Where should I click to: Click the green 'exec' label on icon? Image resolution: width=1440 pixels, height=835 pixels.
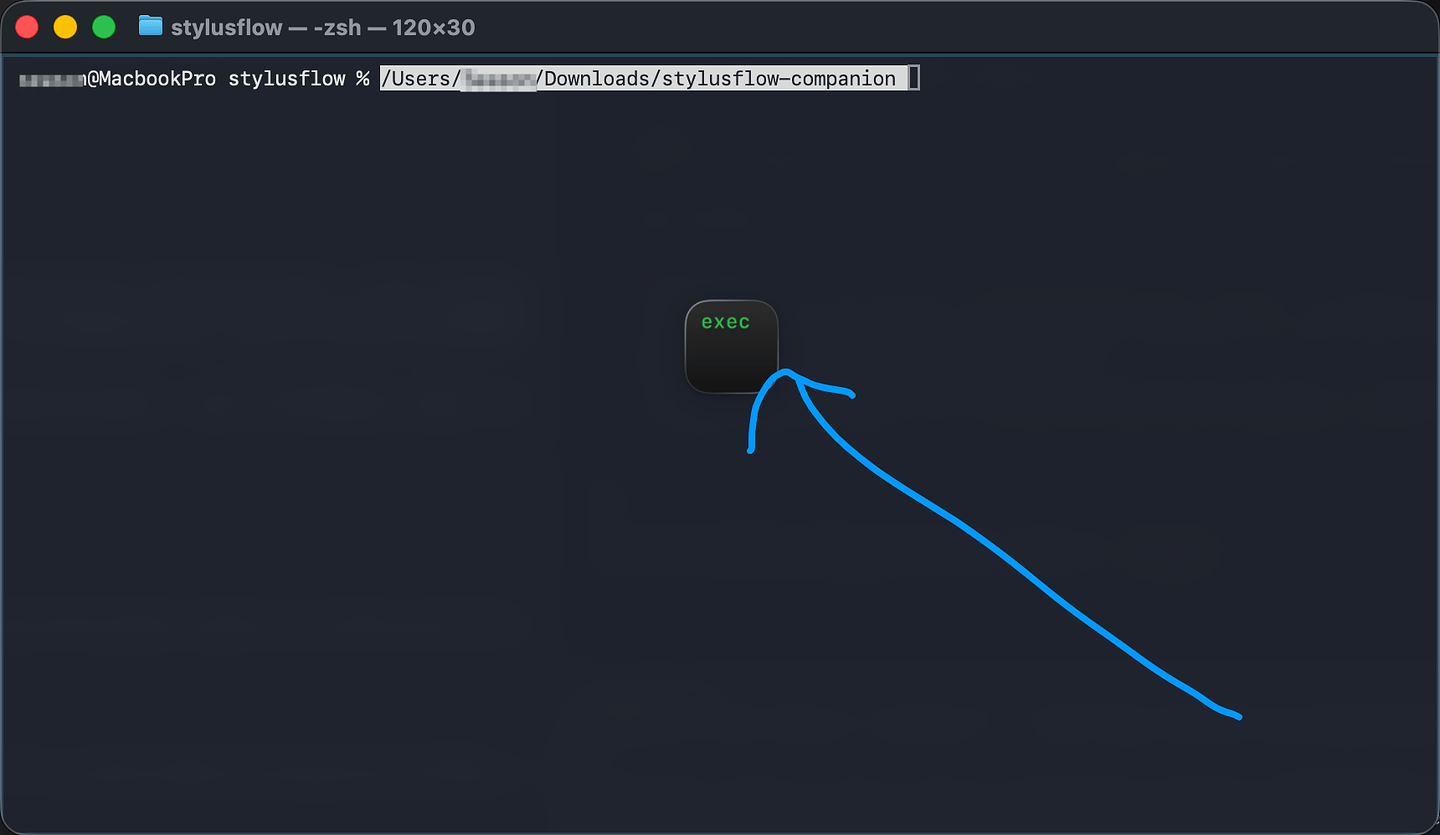pyautogui.click(x=726, y=322)
